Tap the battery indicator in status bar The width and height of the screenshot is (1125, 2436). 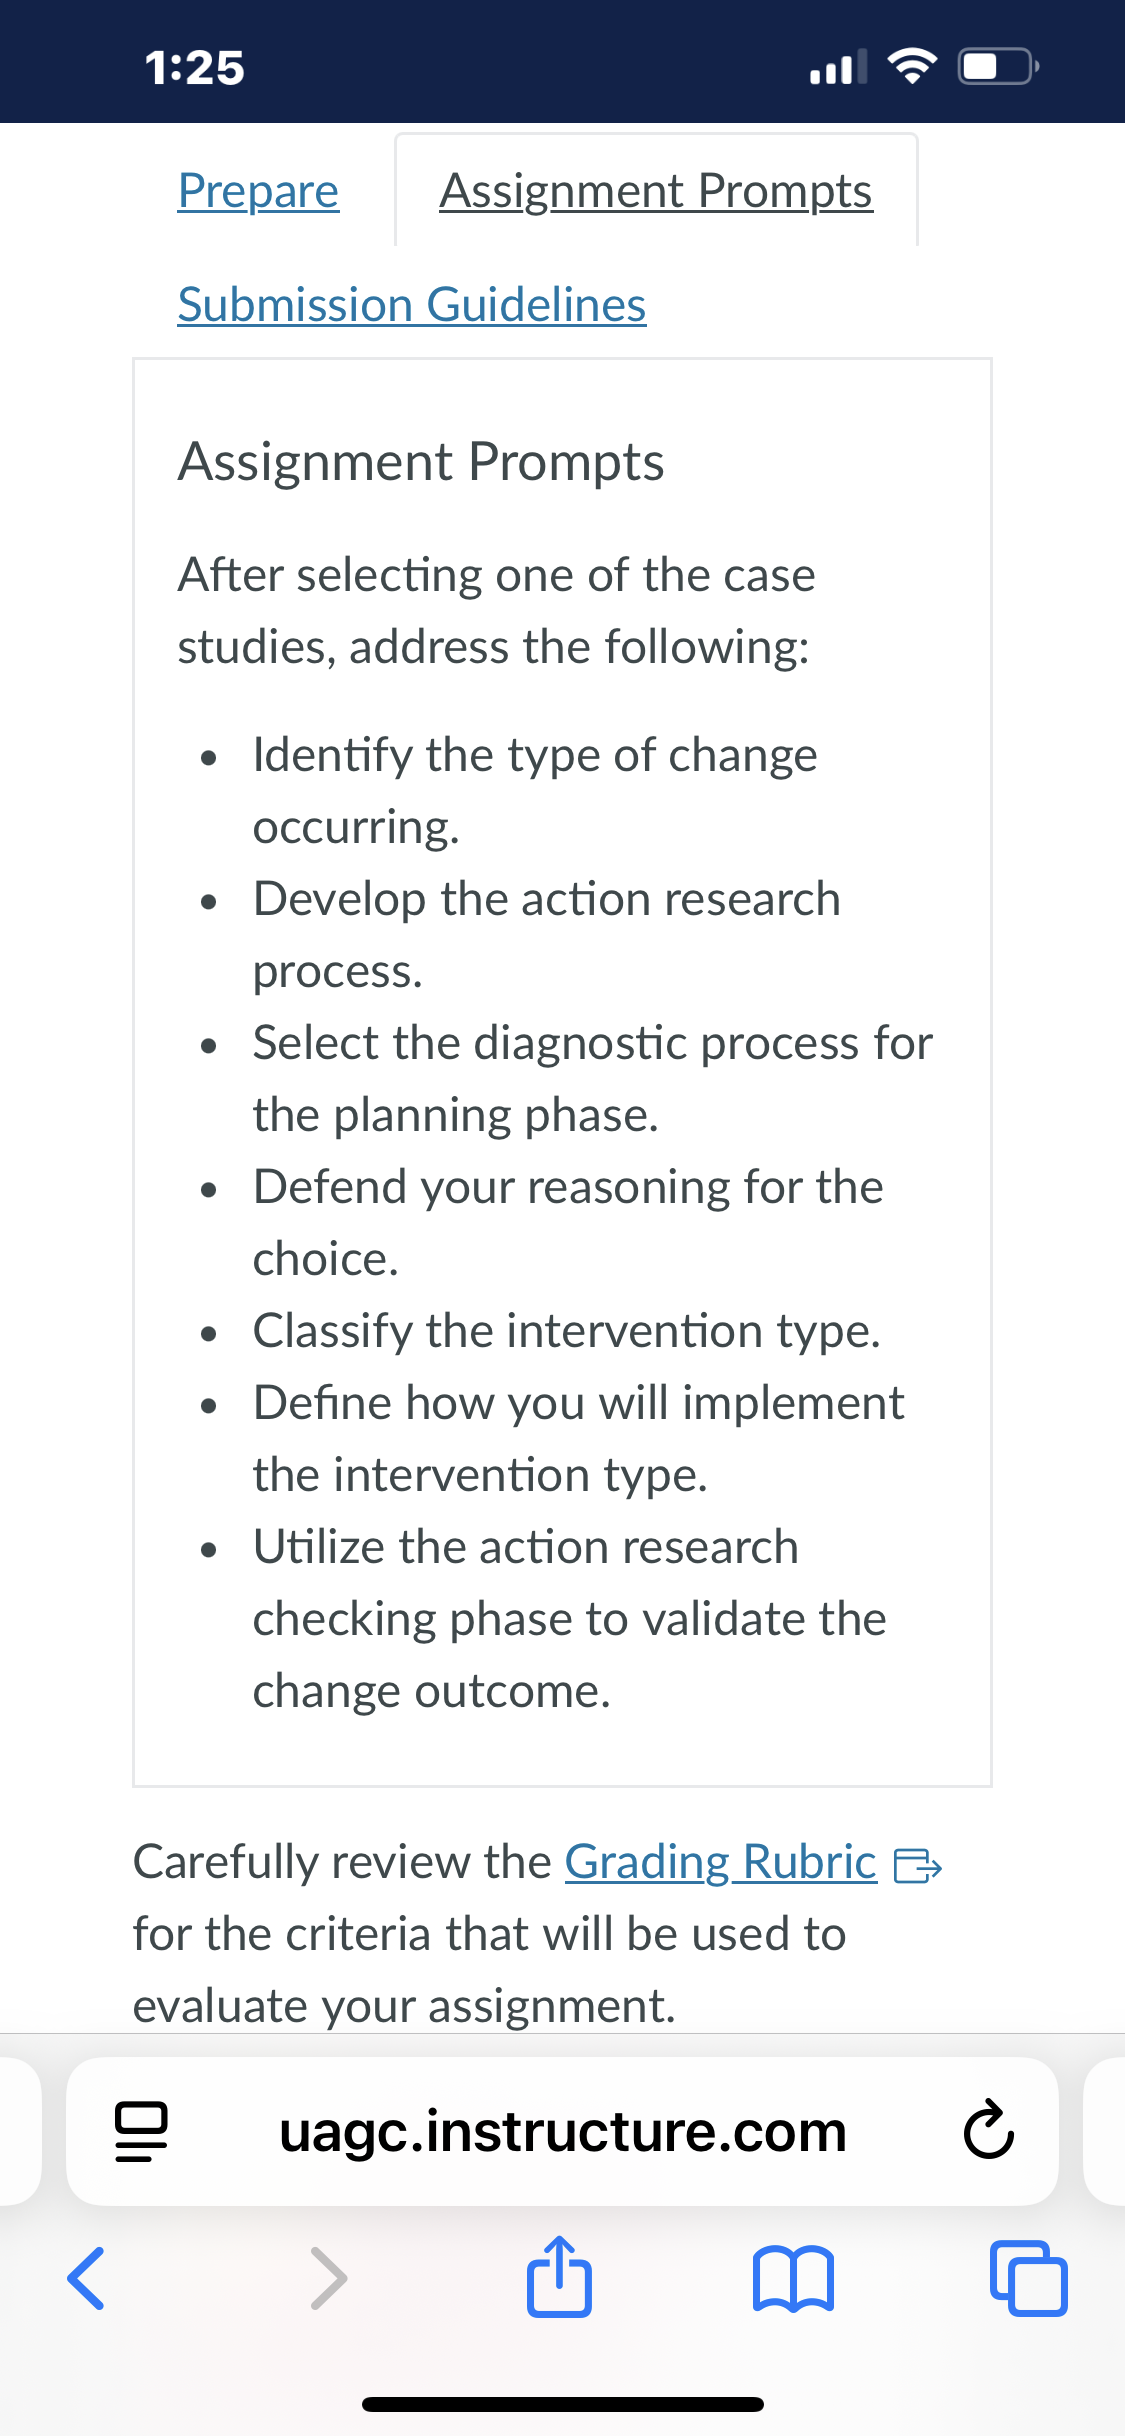click(x=999, y=67)
